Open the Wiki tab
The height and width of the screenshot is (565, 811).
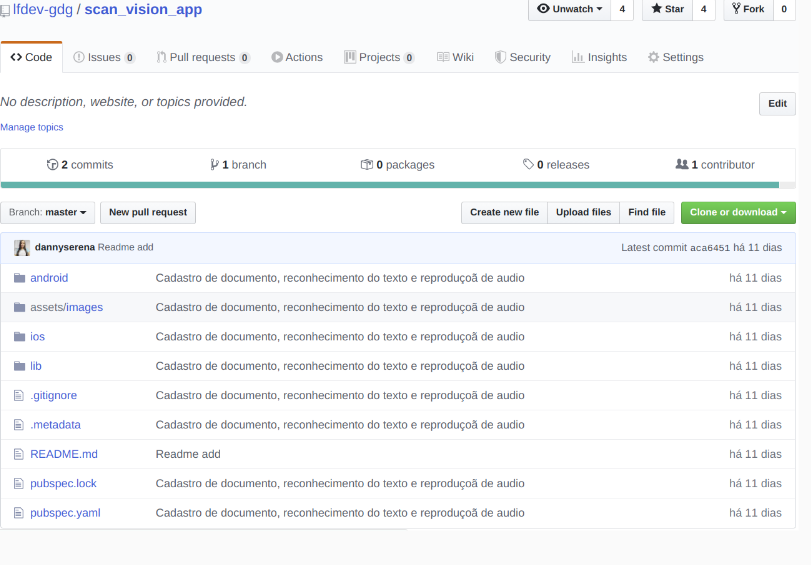coord(455,57)
